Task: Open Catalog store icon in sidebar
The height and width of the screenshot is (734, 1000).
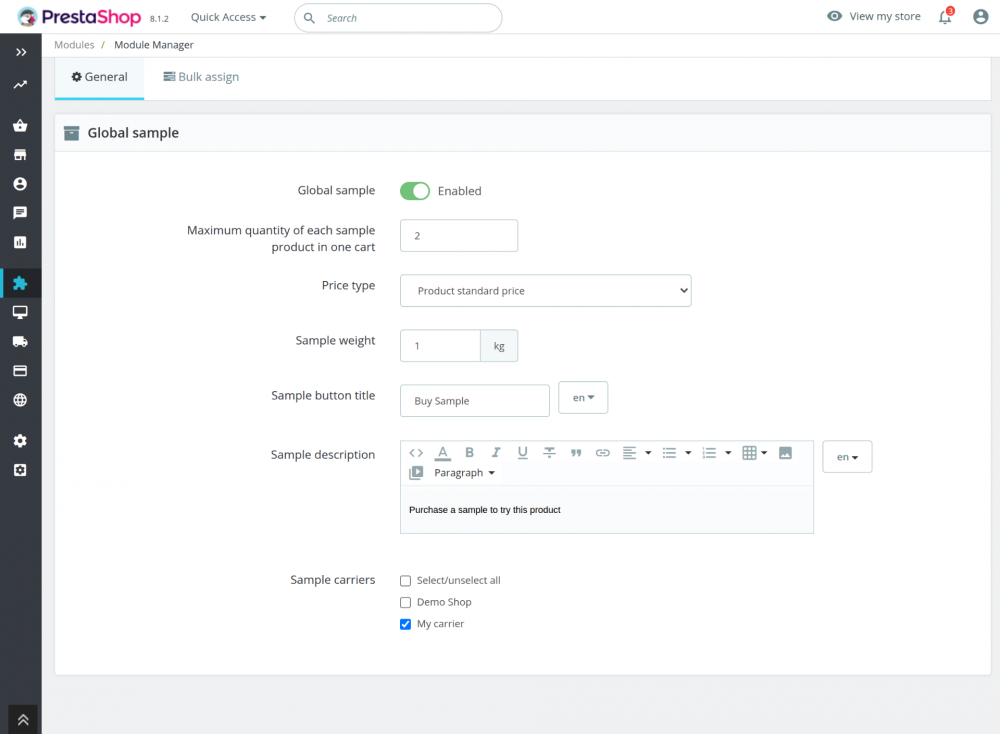Action: click(x=20, y=155)
